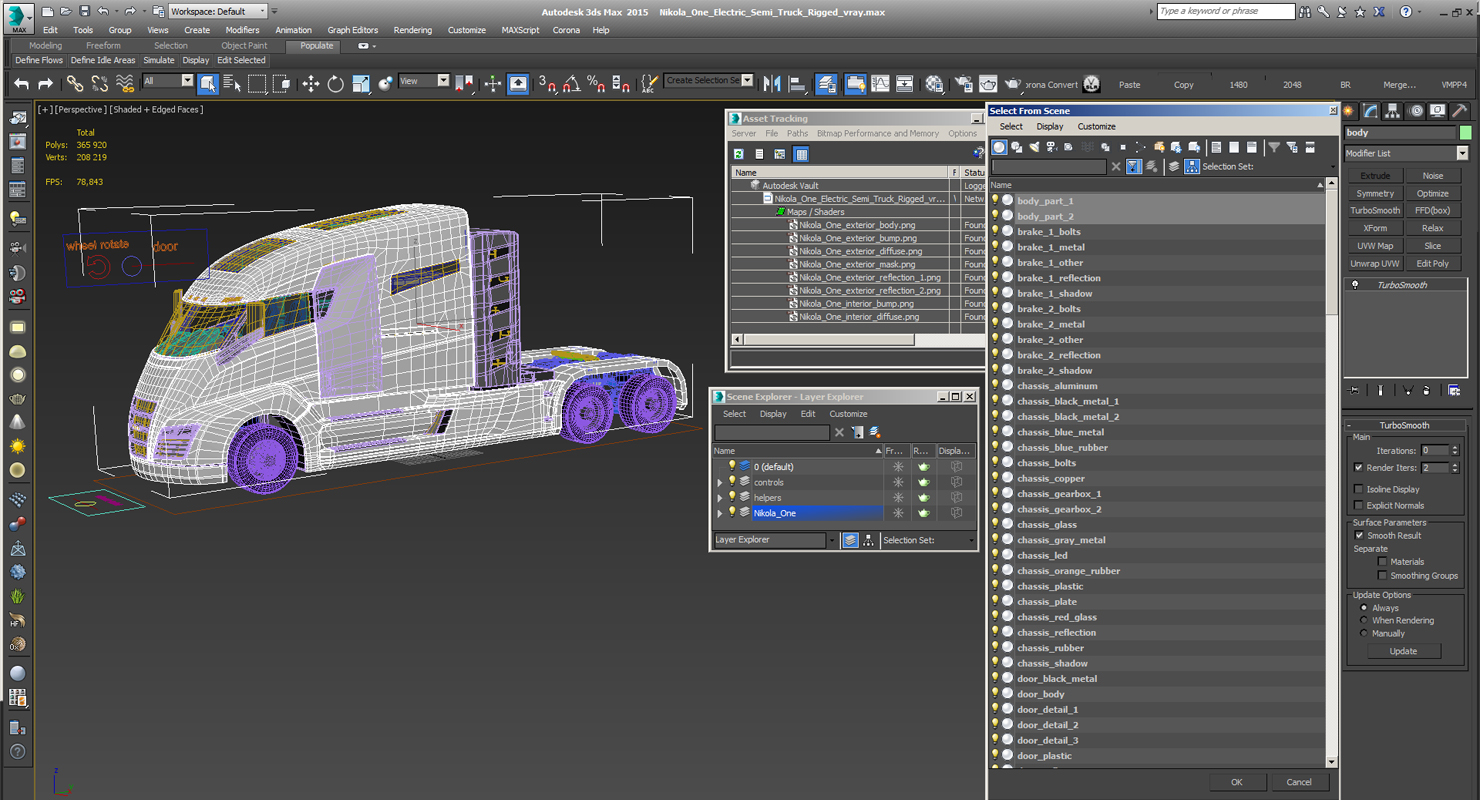Expand the controls layer tree node
The image size is (1480, 800).
tap(719, 482)
